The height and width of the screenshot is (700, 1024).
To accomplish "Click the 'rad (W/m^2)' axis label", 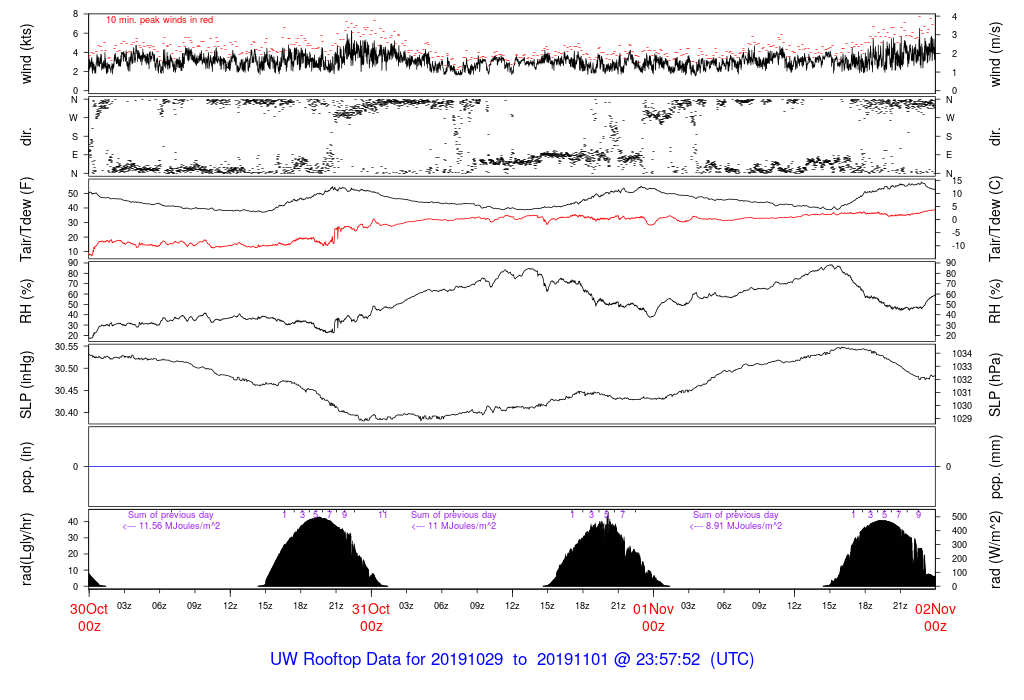I will [x=996, y=548].
